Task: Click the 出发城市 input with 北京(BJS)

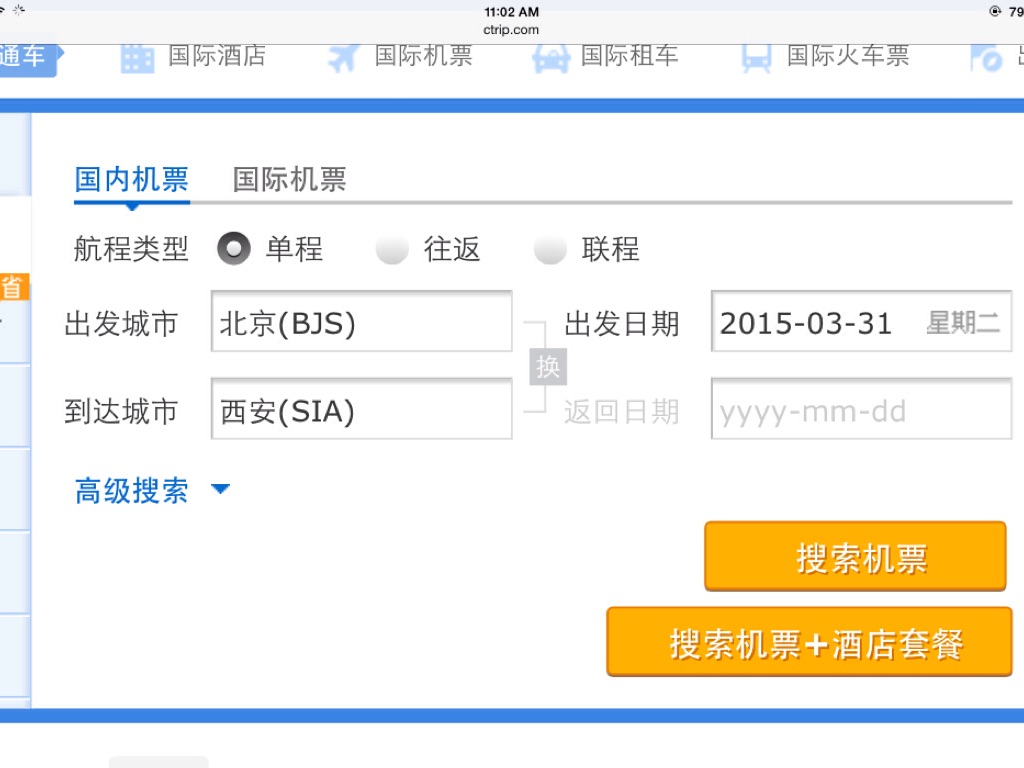Action: pyautogui.click(x=361, y=323)
